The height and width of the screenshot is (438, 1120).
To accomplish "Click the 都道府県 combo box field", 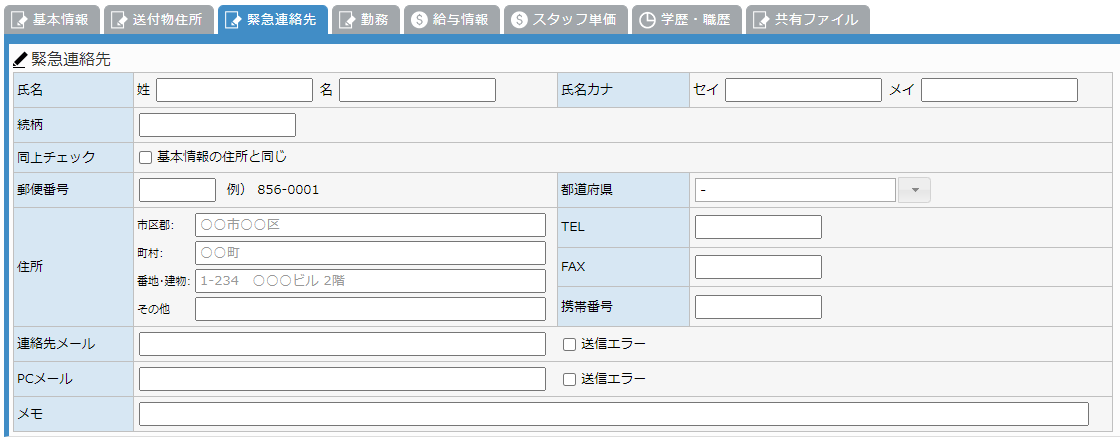I will pyautogui.click(x=795, y=190).
